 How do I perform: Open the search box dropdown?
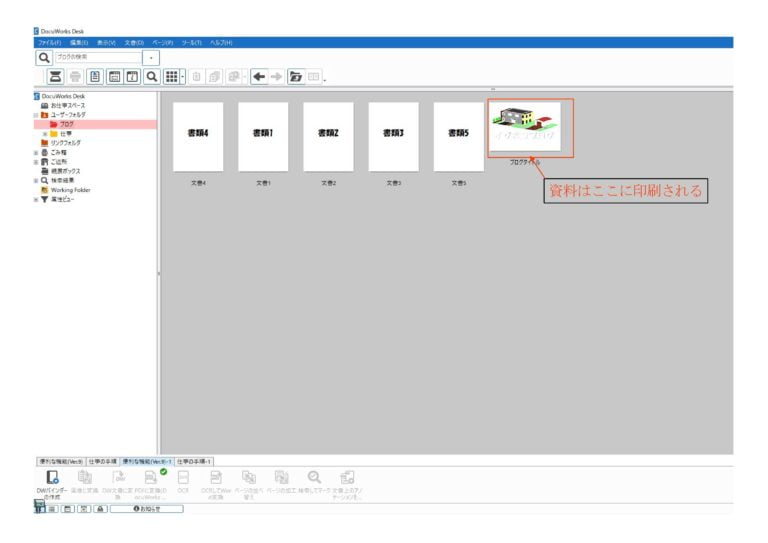click(152, 58)
